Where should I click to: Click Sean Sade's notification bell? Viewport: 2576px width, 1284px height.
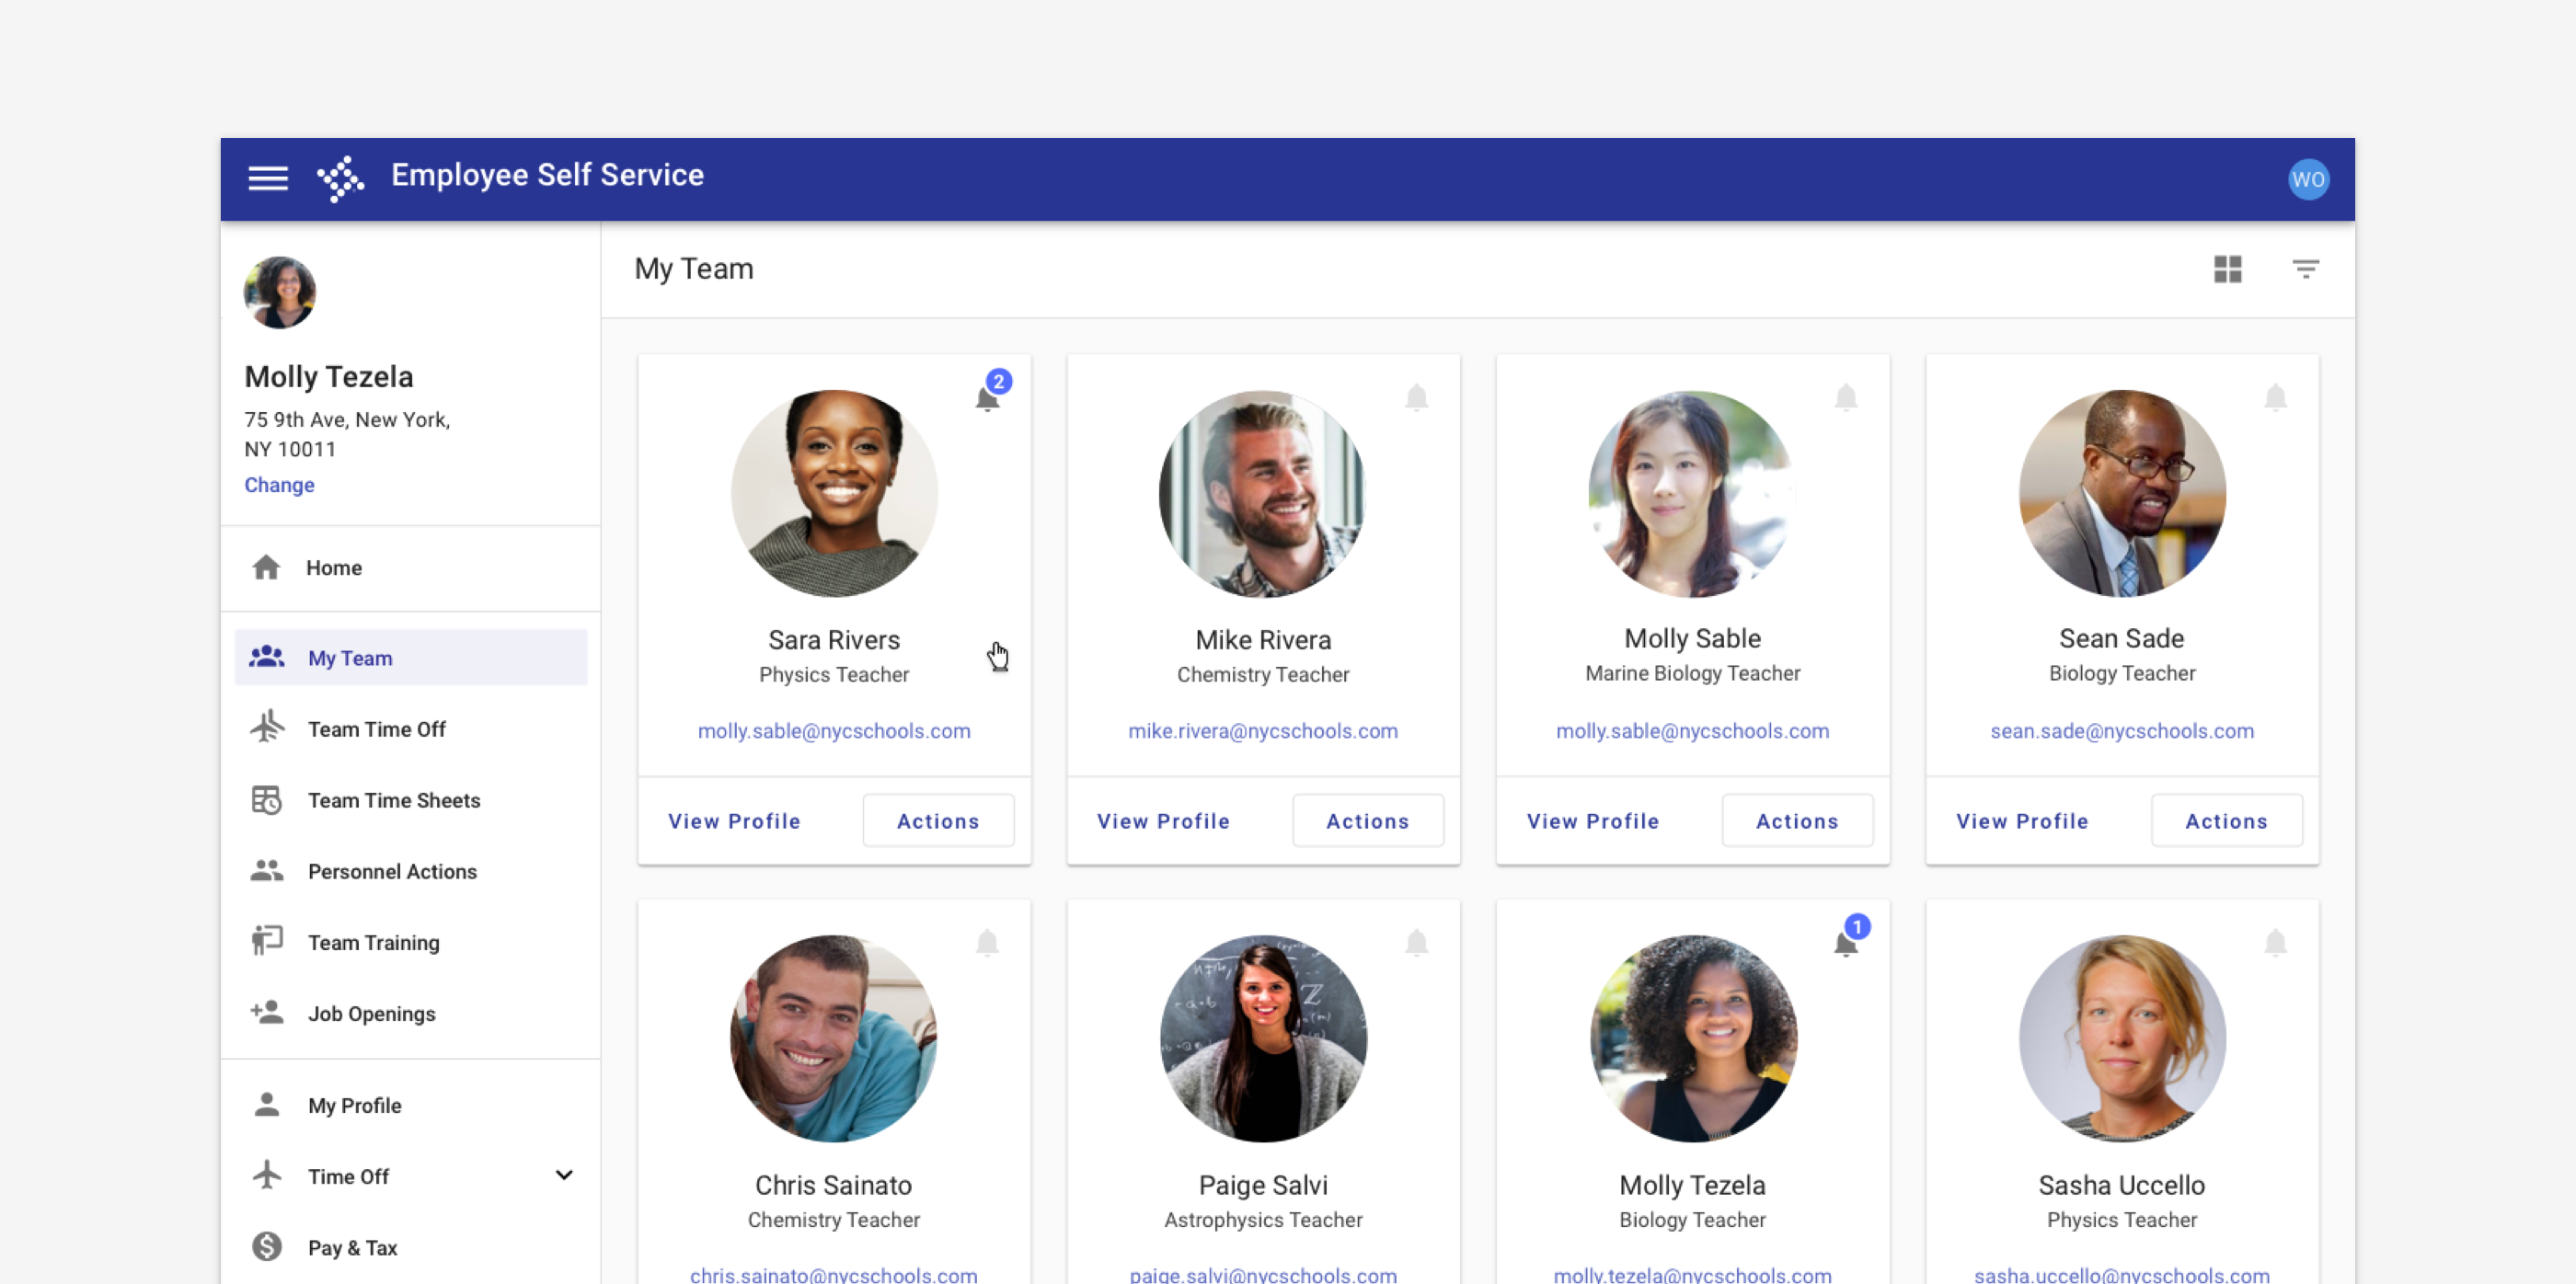[2275, 398]
